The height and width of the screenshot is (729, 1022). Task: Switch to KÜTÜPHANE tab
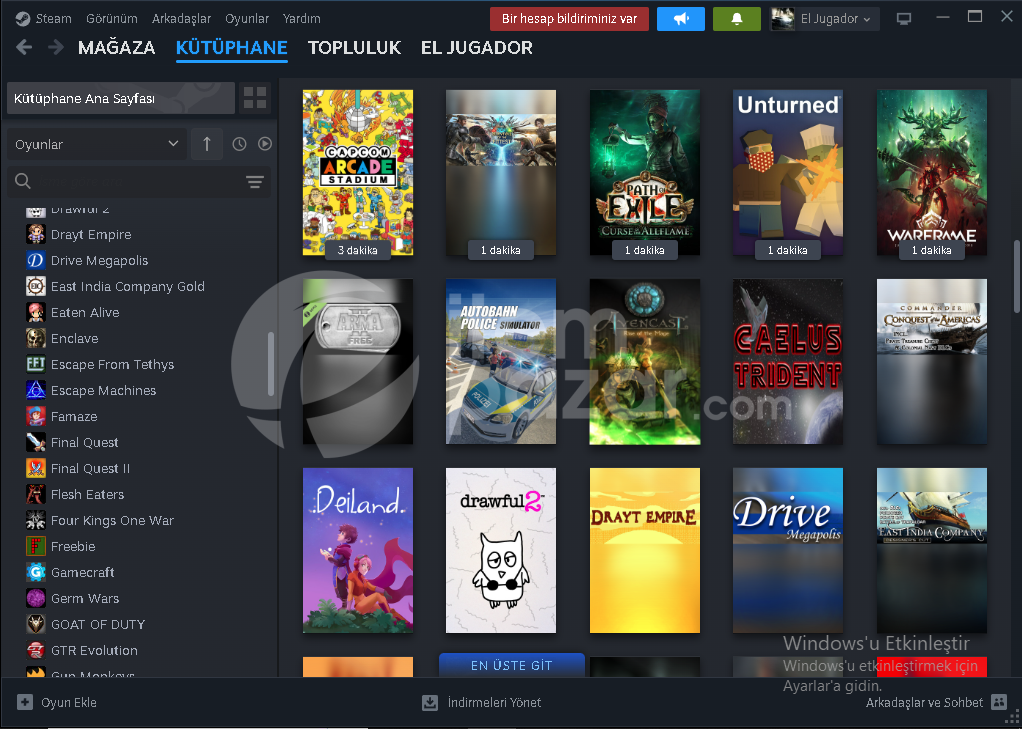coord(231,48)
